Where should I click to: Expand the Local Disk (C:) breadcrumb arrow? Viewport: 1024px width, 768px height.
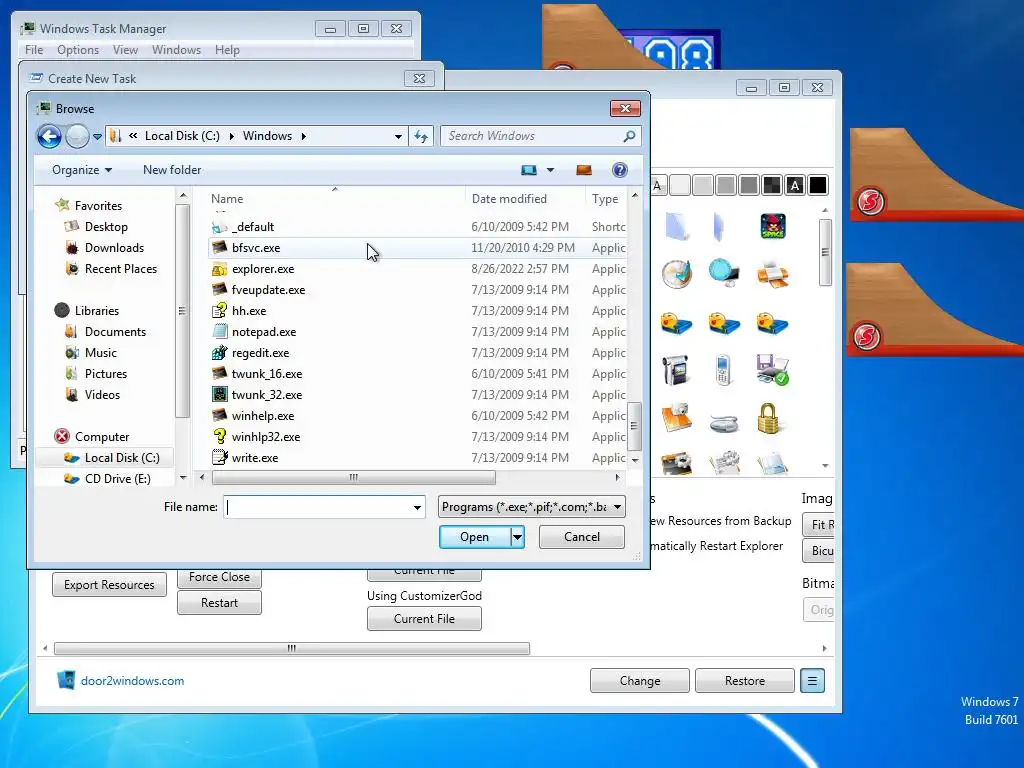tap(231, 136)
